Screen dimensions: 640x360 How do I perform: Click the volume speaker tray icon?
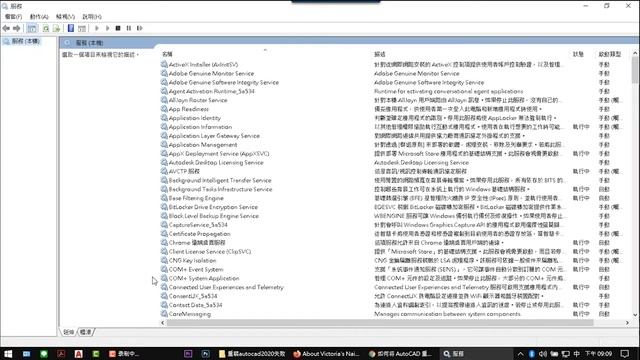click(x=543, y=353)
